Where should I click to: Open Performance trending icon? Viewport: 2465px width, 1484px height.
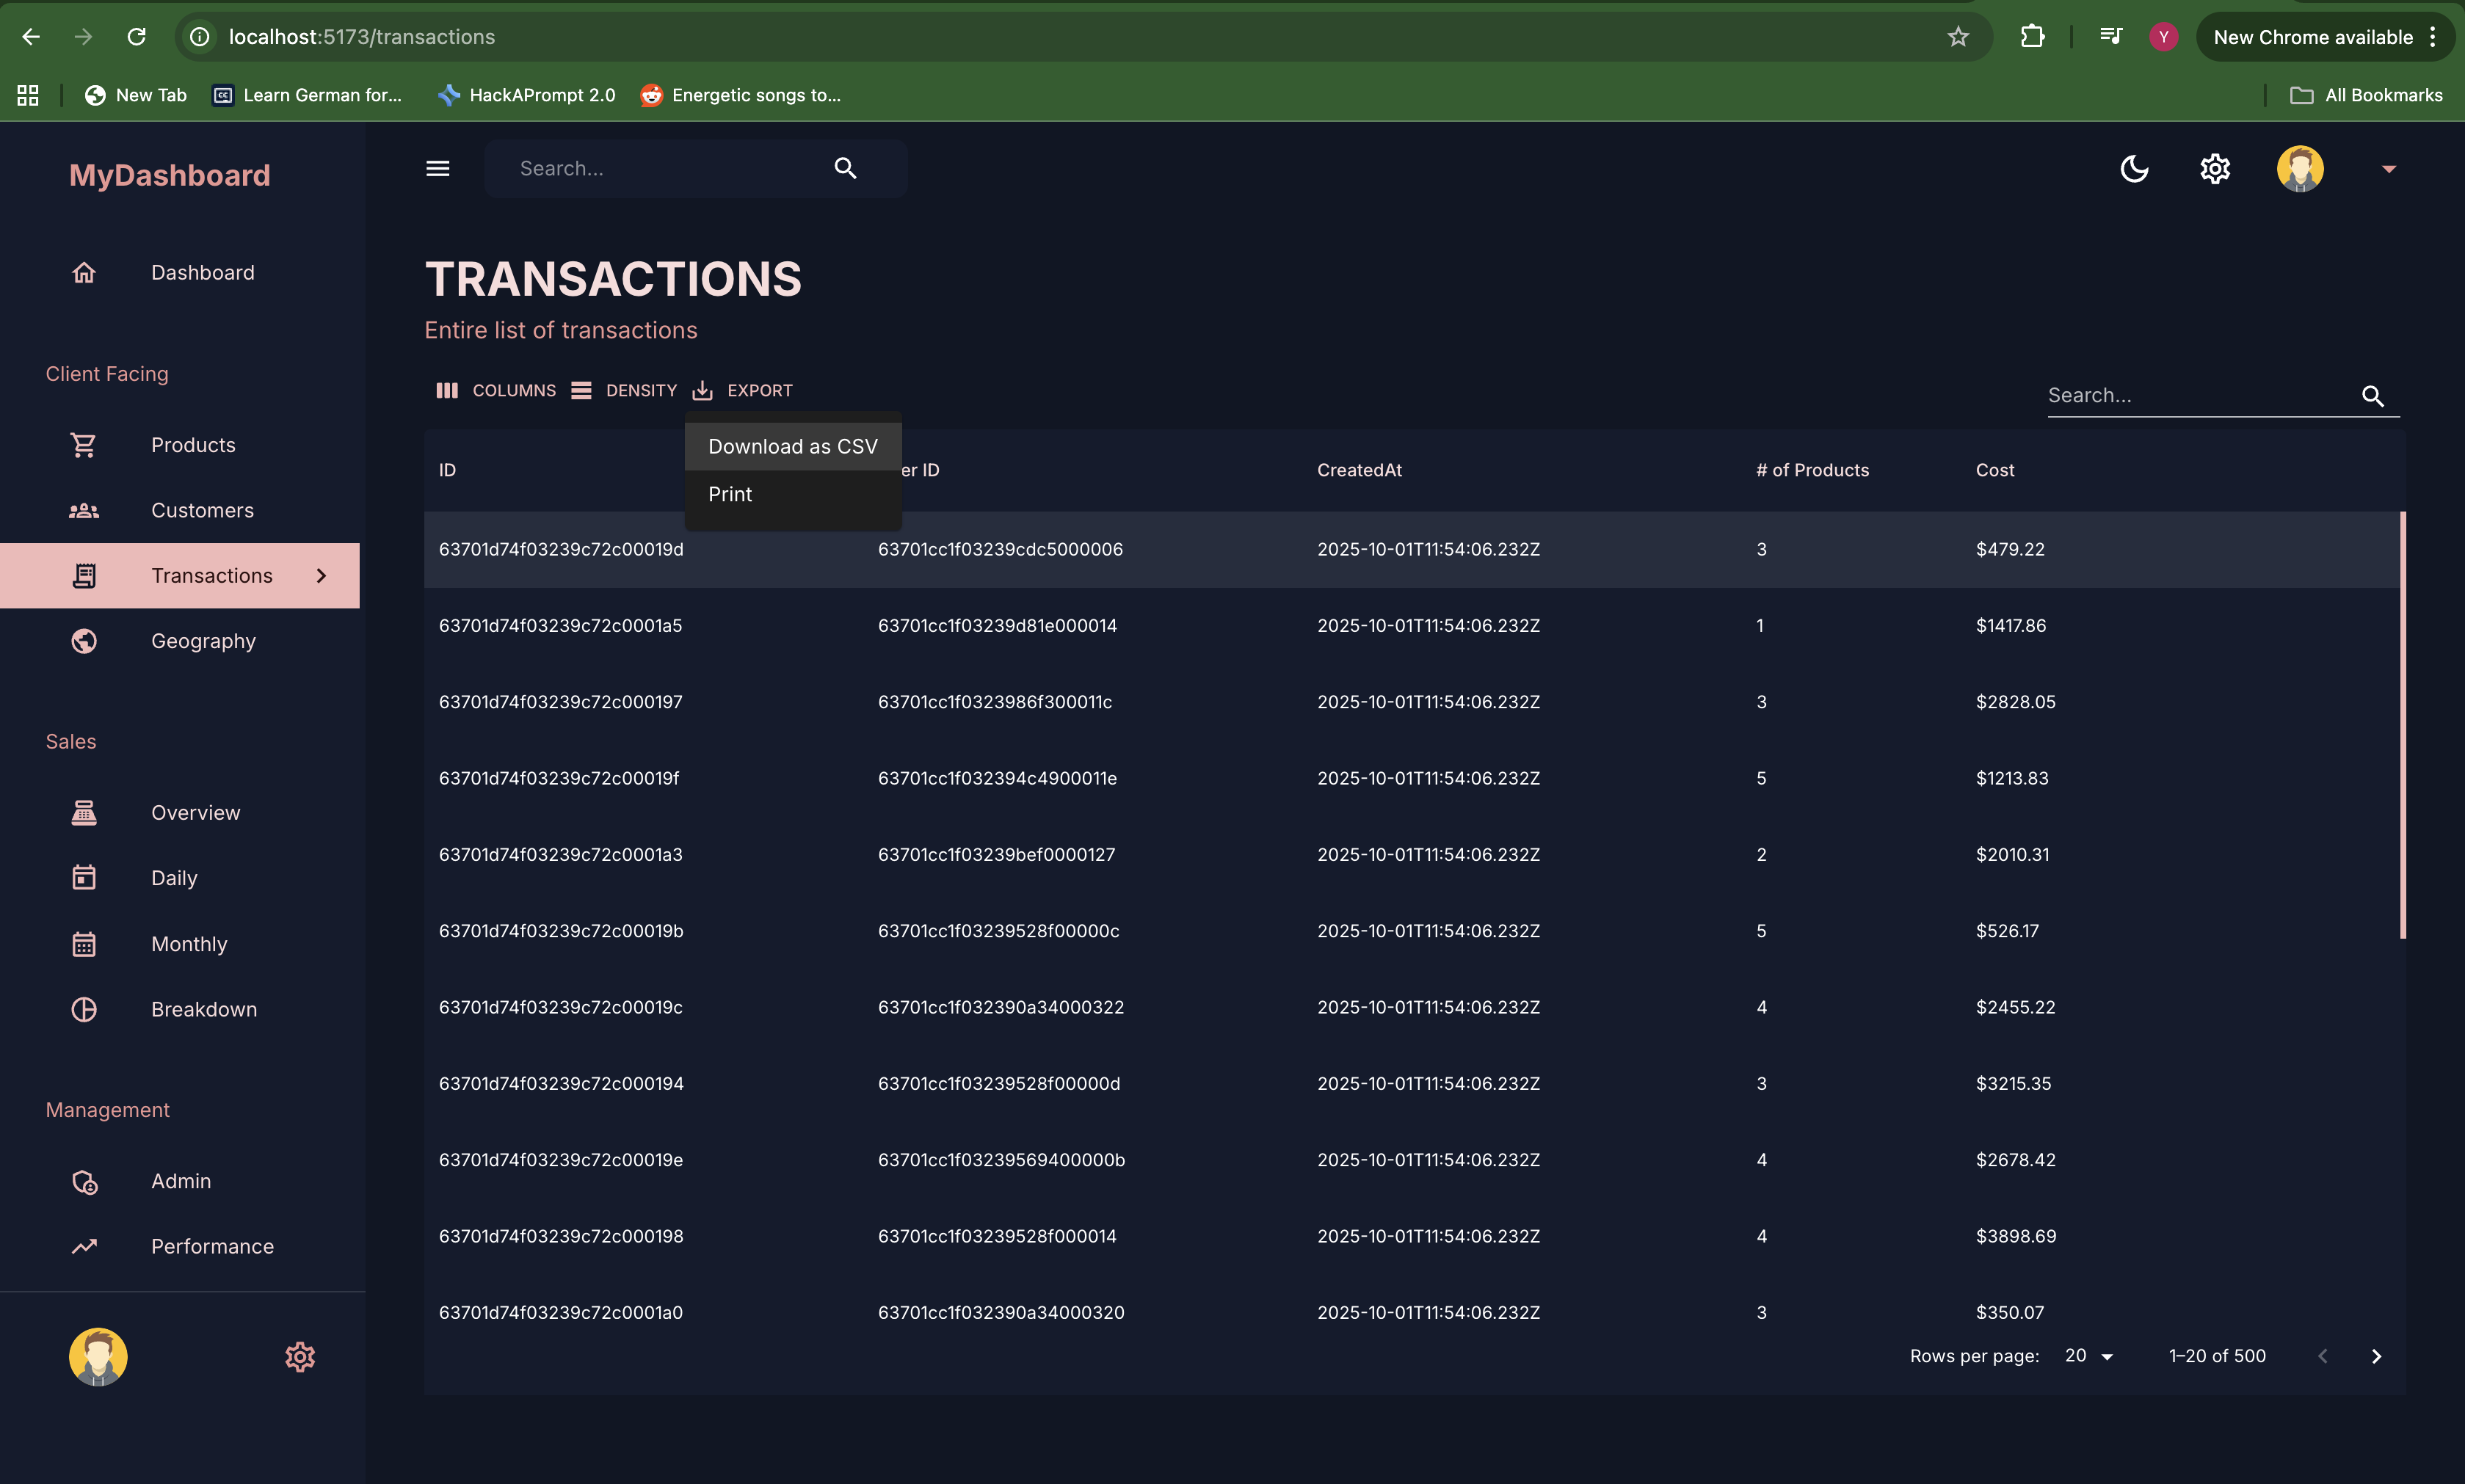pyautogui.click(x=84, y=1246)
